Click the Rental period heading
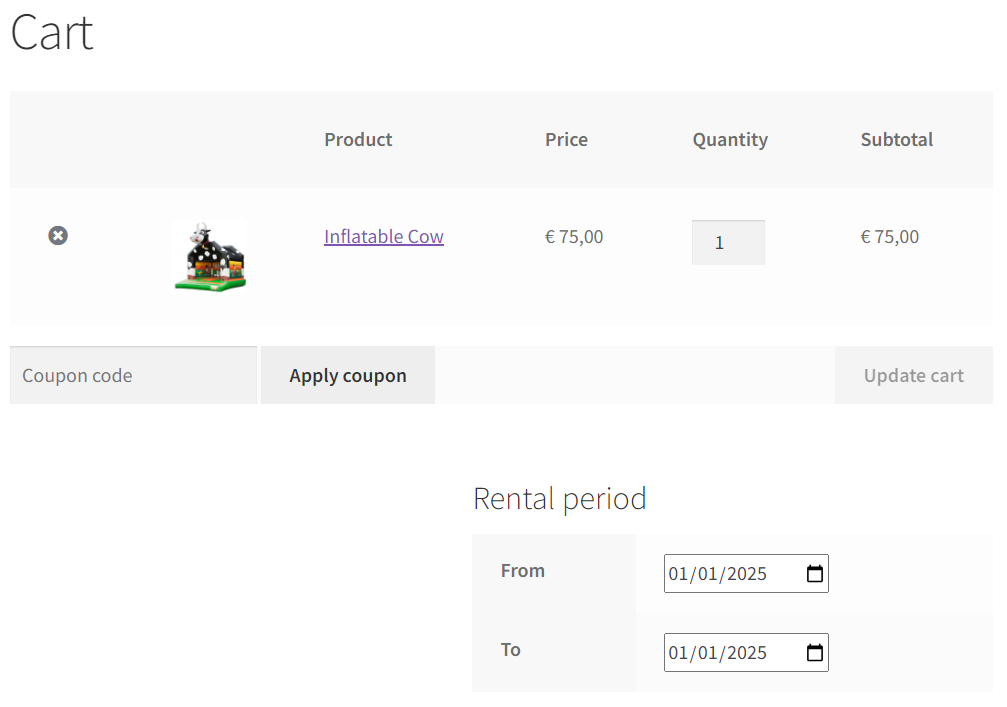 559,498
